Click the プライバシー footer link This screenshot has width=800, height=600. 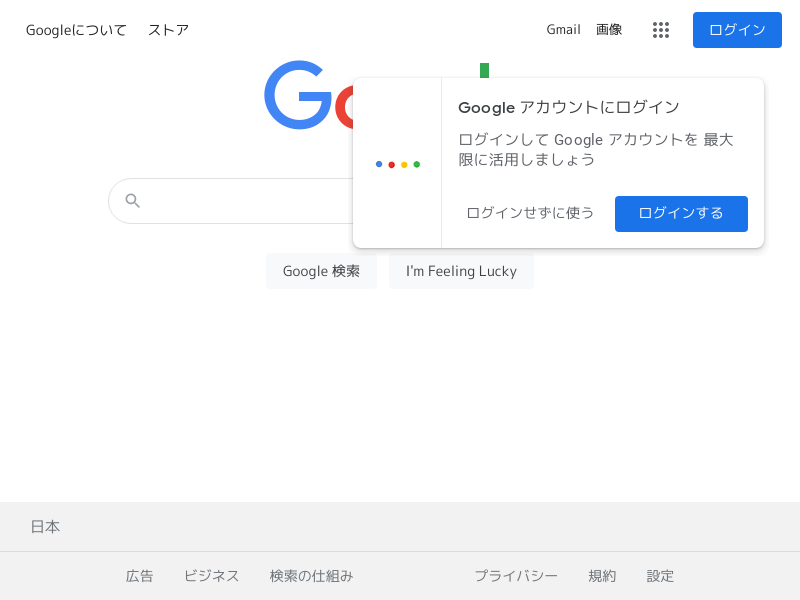(x=516, y=576)
